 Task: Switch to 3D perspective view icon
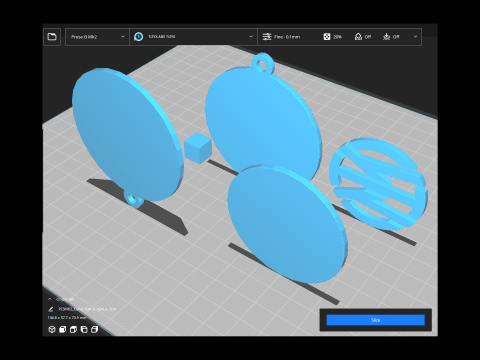(52, 329)
